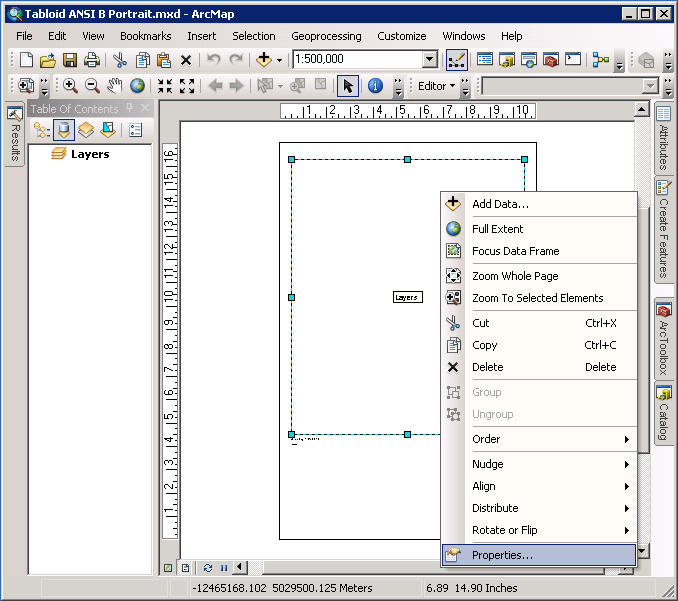Choose Properties... from context menu
This screenshot has height=601, width=678.
(x=539, y=555)
